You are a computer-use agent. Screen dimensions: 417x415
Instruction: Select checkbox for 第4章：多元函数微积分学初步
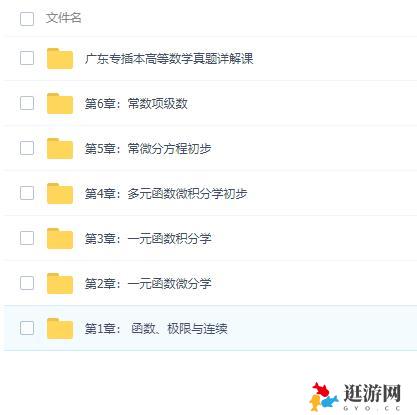27,193
